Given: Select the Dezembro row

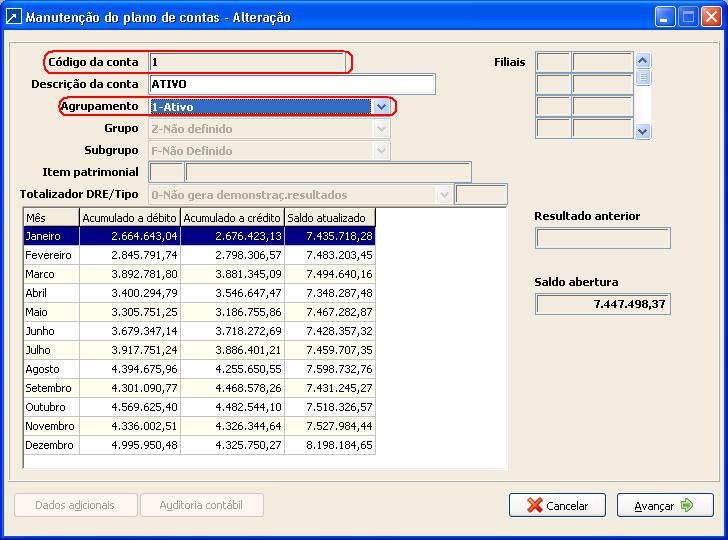Looking at the screenshot, I should (199, 445).
